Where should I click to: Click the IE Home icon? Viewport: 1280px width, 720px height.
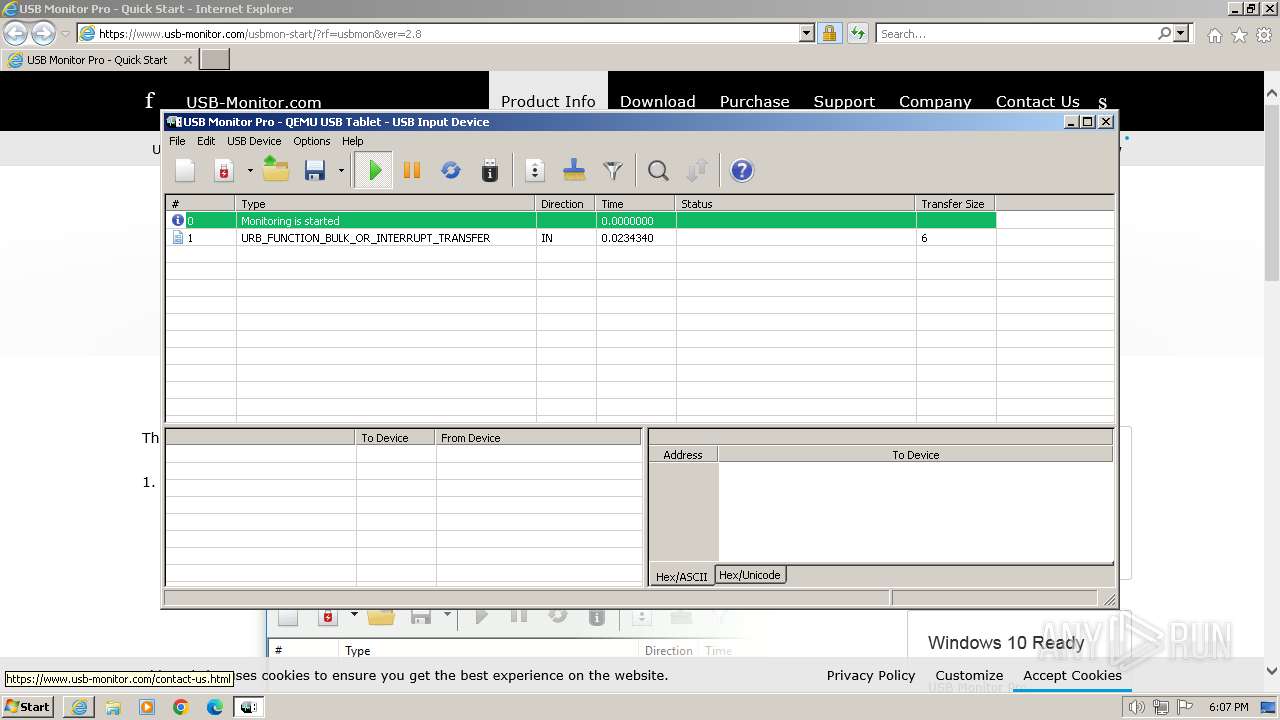(x=1214, y=35)
